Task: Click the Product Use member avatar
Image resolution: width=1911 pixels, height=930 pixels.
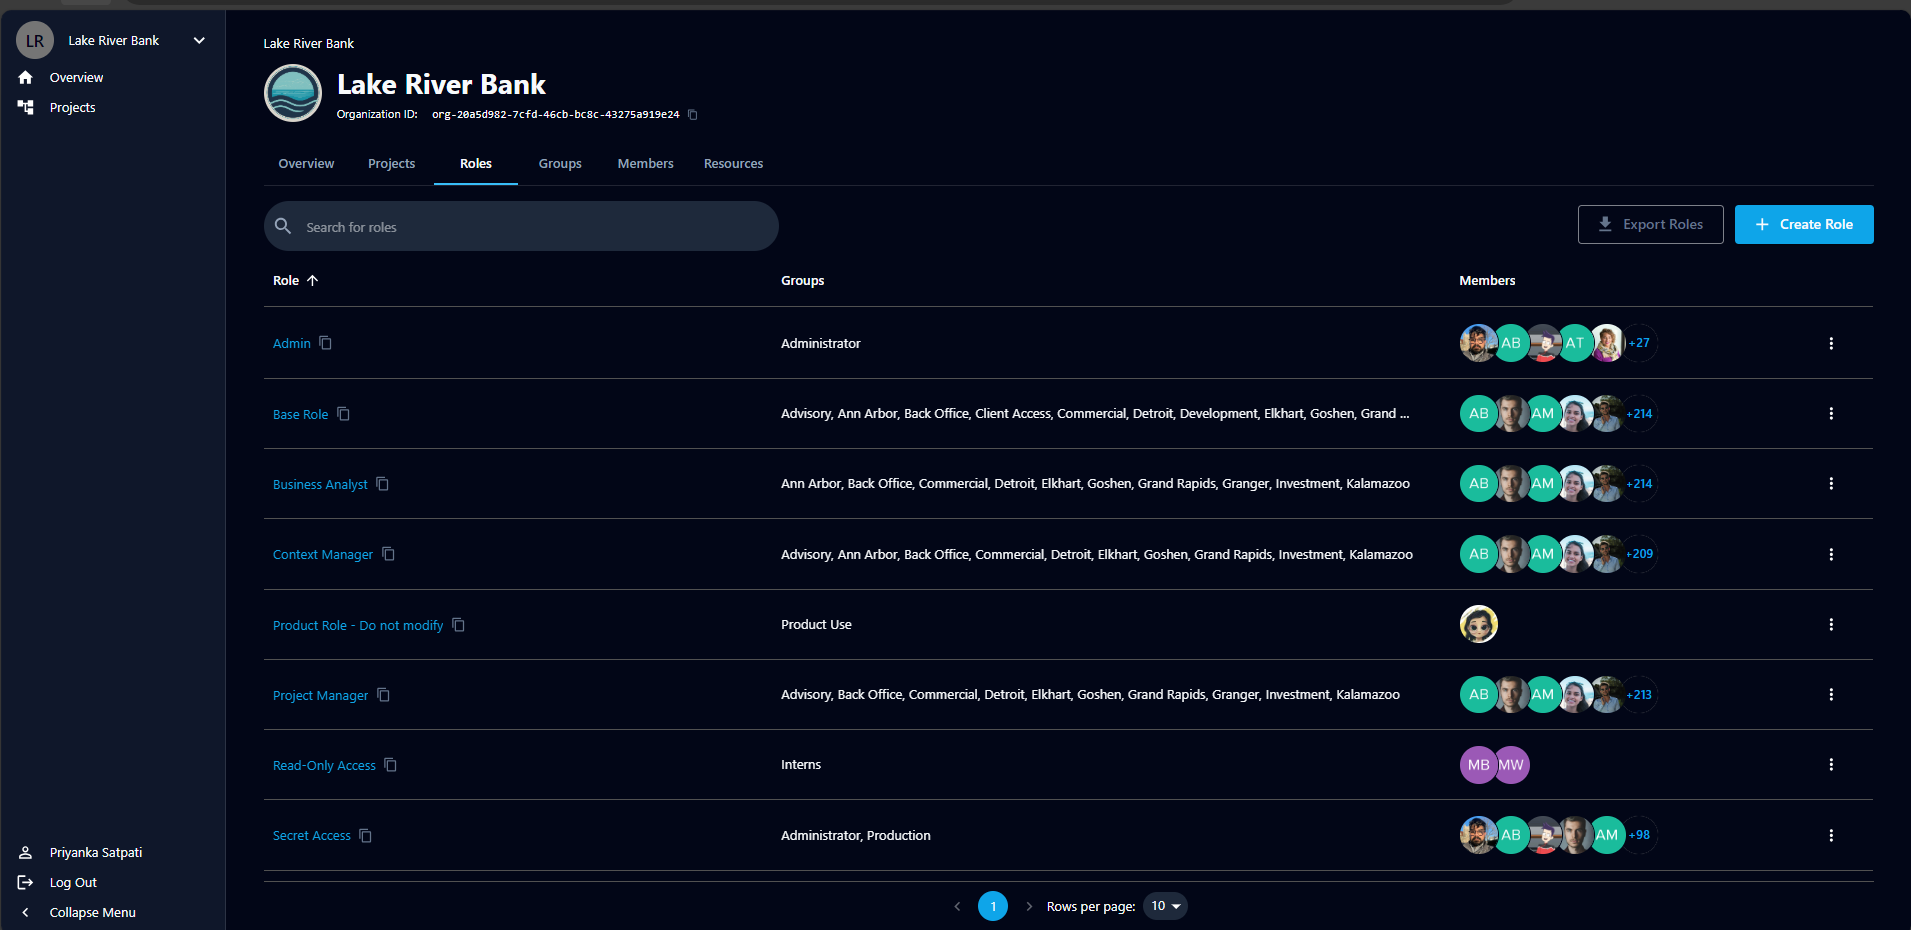Action: click(x=1479, y=624)
